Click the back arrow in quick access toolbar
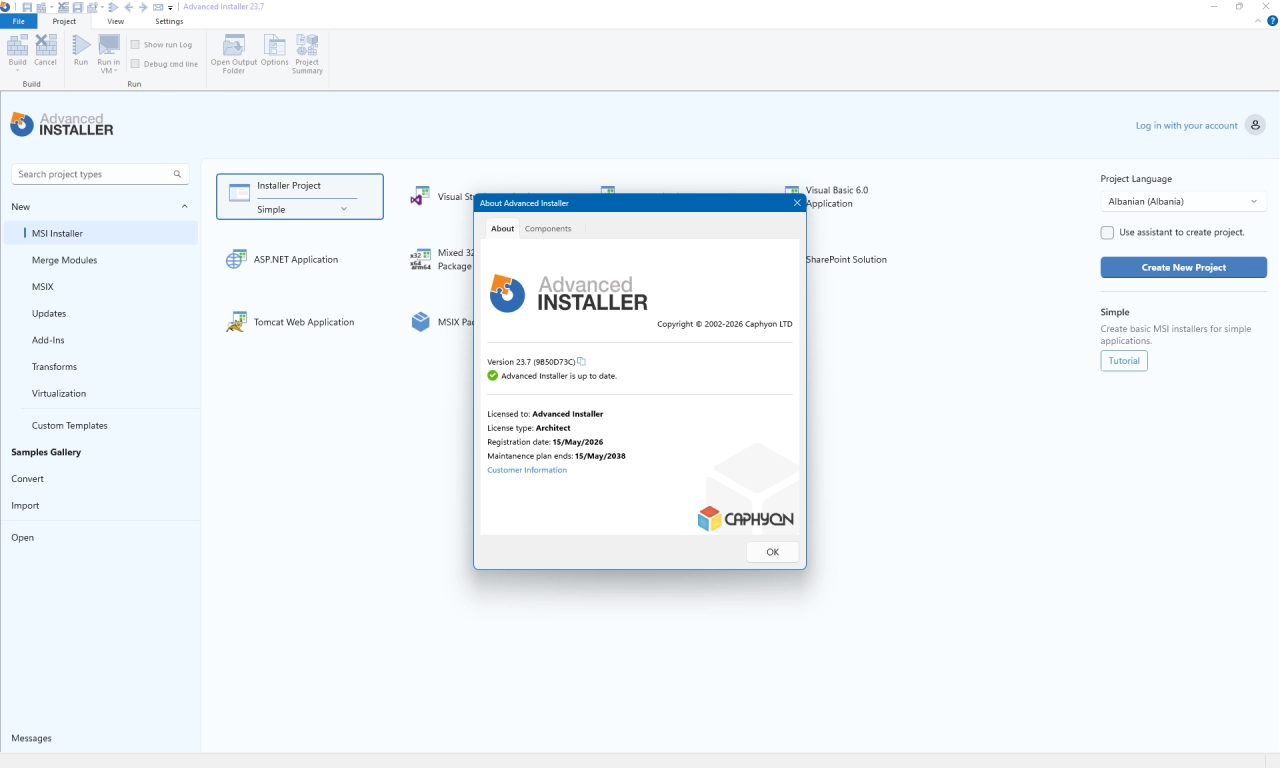The image size is (1280, 768). pos(128,7)
